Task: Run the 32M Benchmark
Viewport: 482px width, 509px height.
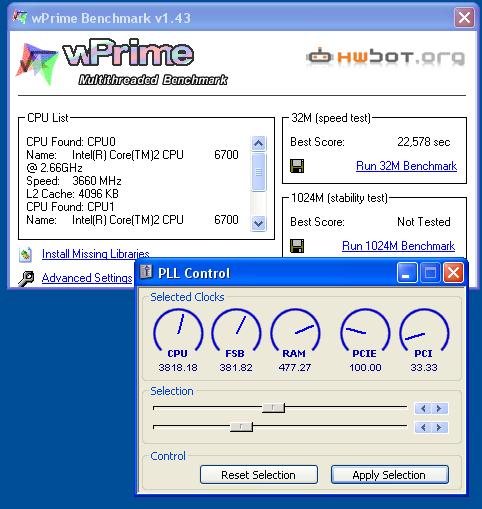Action: coord(406,166)
